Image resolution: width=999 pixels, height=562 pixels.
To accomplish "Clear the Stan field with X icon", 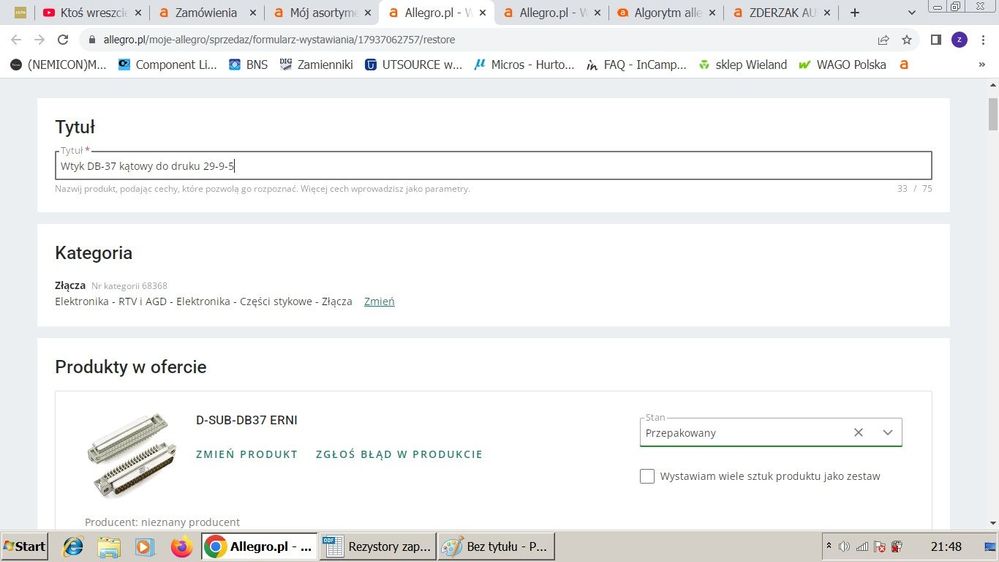I will pos(858,433).
